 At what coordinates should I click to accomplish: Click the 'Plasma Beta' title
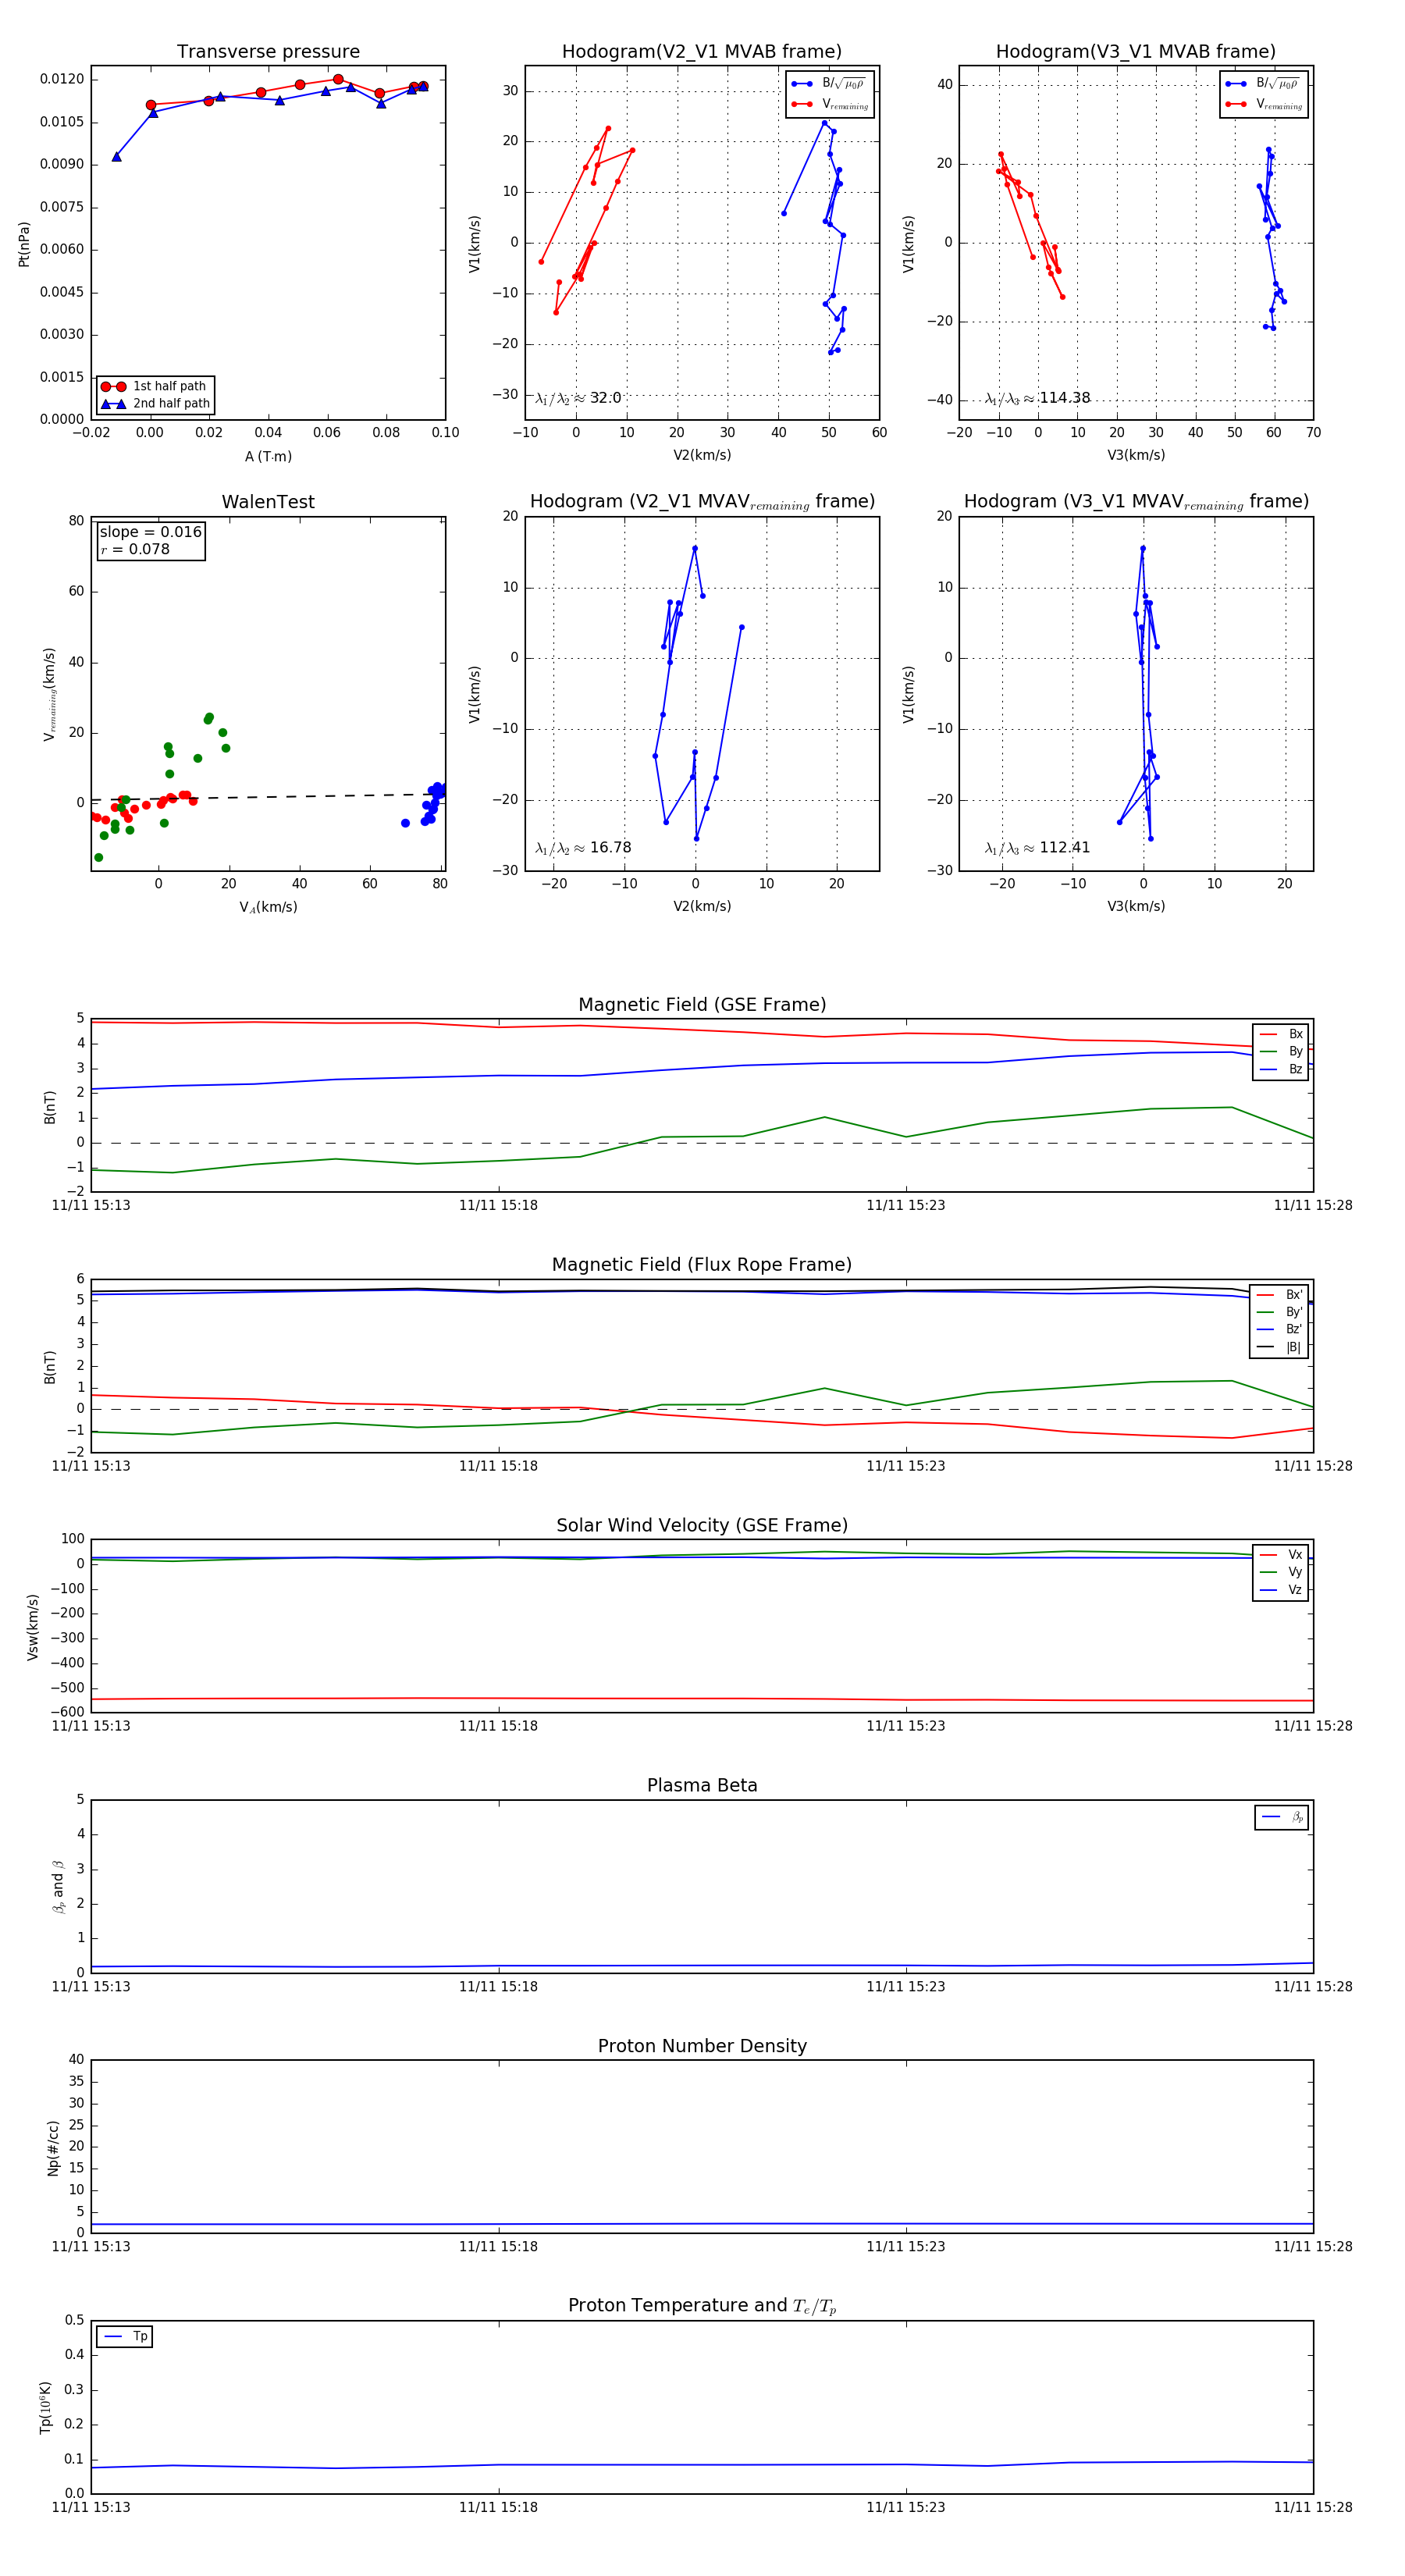pos(702,1785)
